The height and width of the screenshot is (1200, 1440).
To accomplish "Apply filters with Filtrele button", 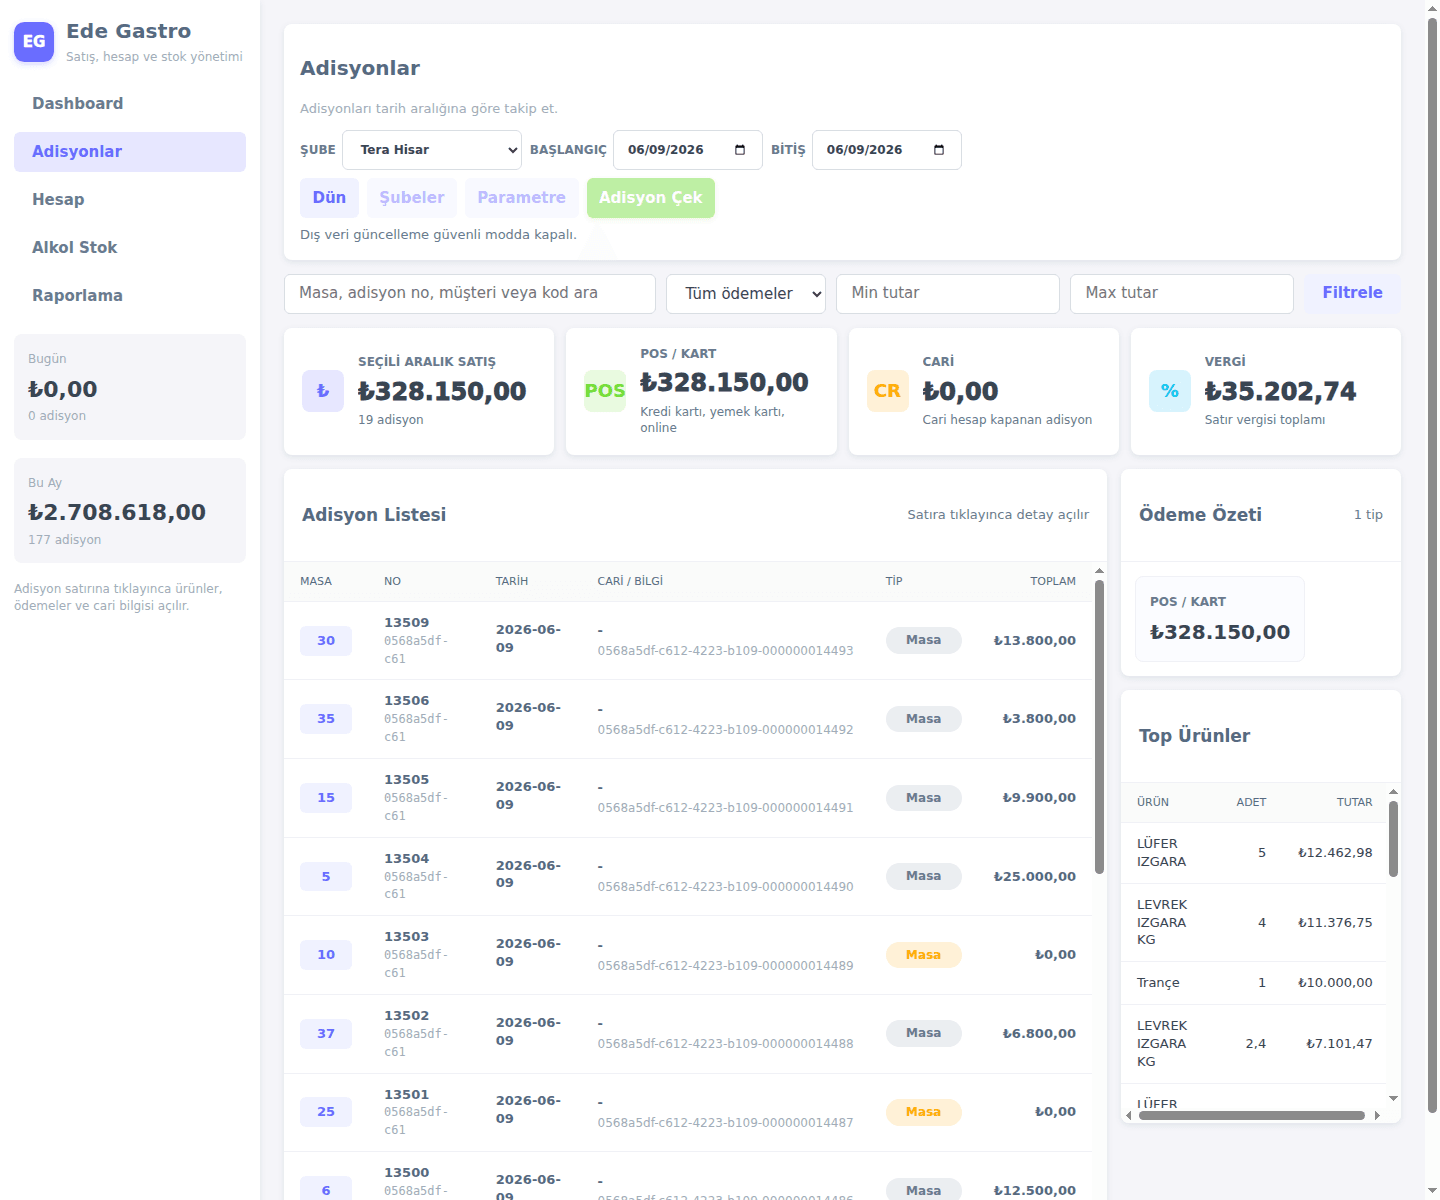I will [1352, 293].
